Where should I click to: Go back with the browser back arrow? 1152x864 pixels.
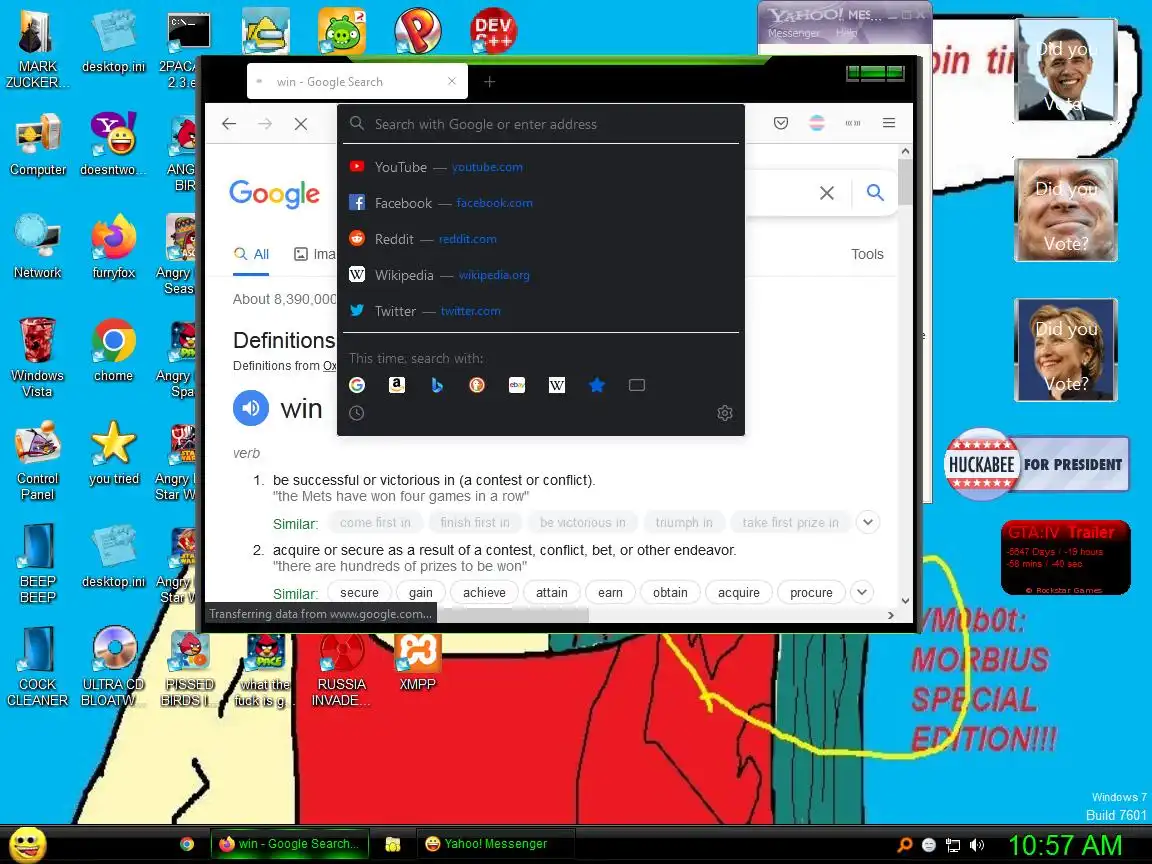pyautogui.click(x=229, y=123)
